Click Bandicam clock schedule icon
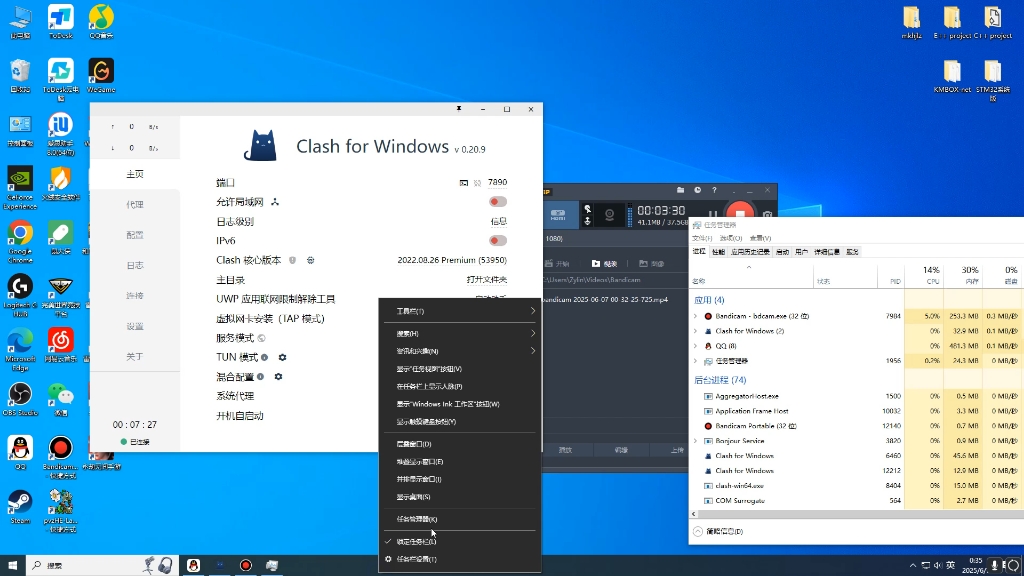The height and width of the screenshot is (576, 1024). (x=697, y=190)
